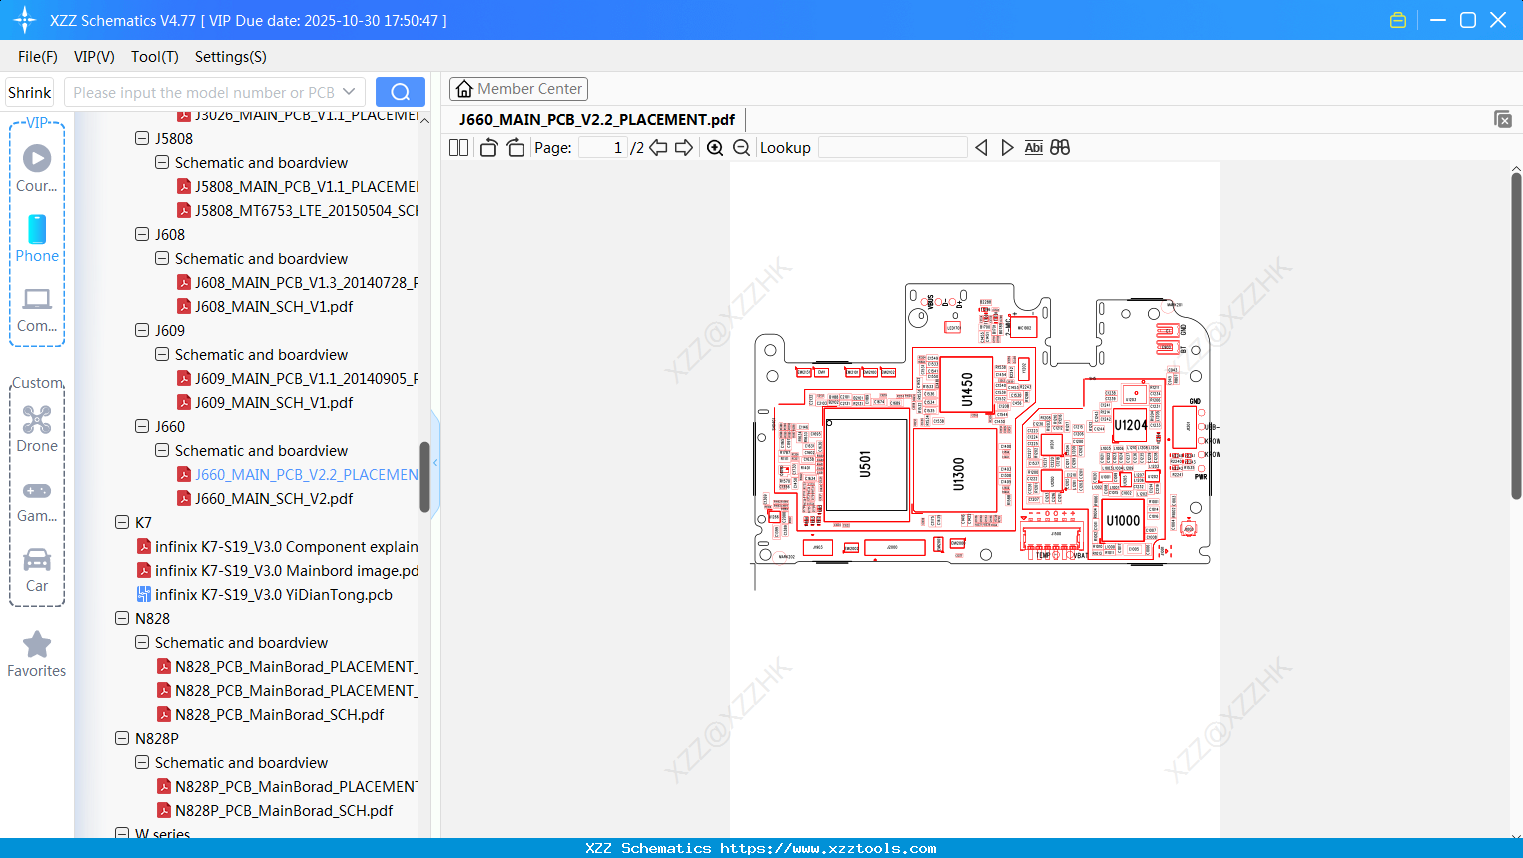Viewport: 1523px width, 858px height.
Task: Zoom out of the PDF page
Action: [x=741, y=147]
